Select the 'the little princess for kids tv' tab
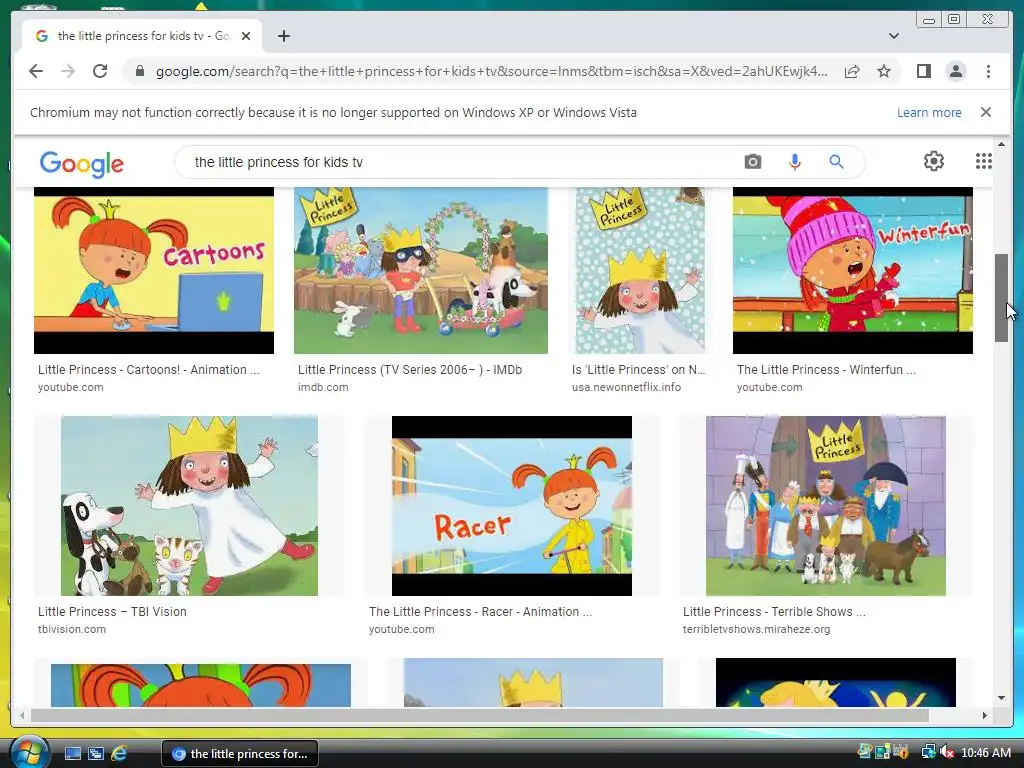The height and width of the screenshot is (768, 1024). pyautogui.click(x=142, y=36)
